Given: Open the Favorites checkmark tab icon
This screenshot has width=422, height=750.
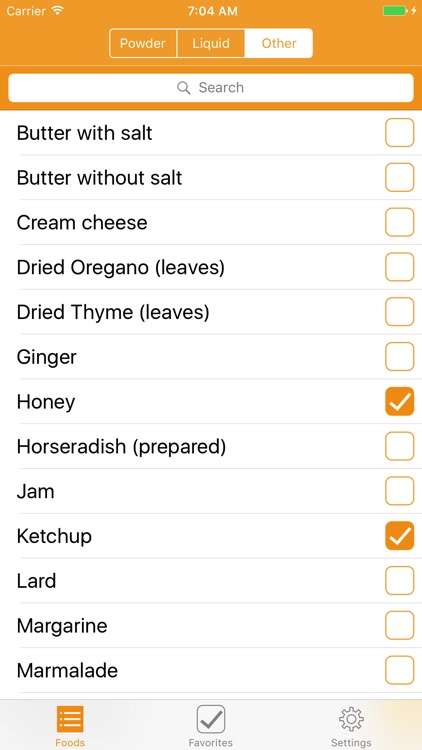Looking at the screenshot, I should [x=211, y=718].
